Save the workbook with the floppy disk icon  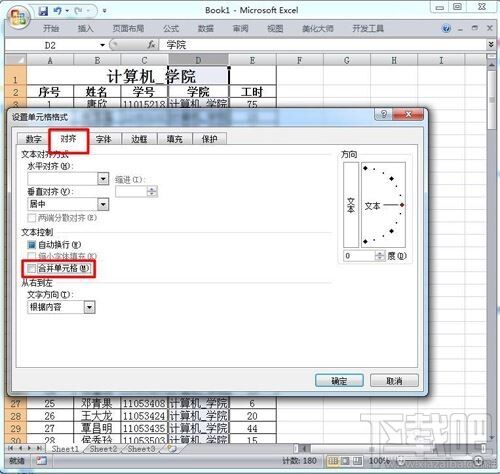pyautogui.click(x=43, y=11)
